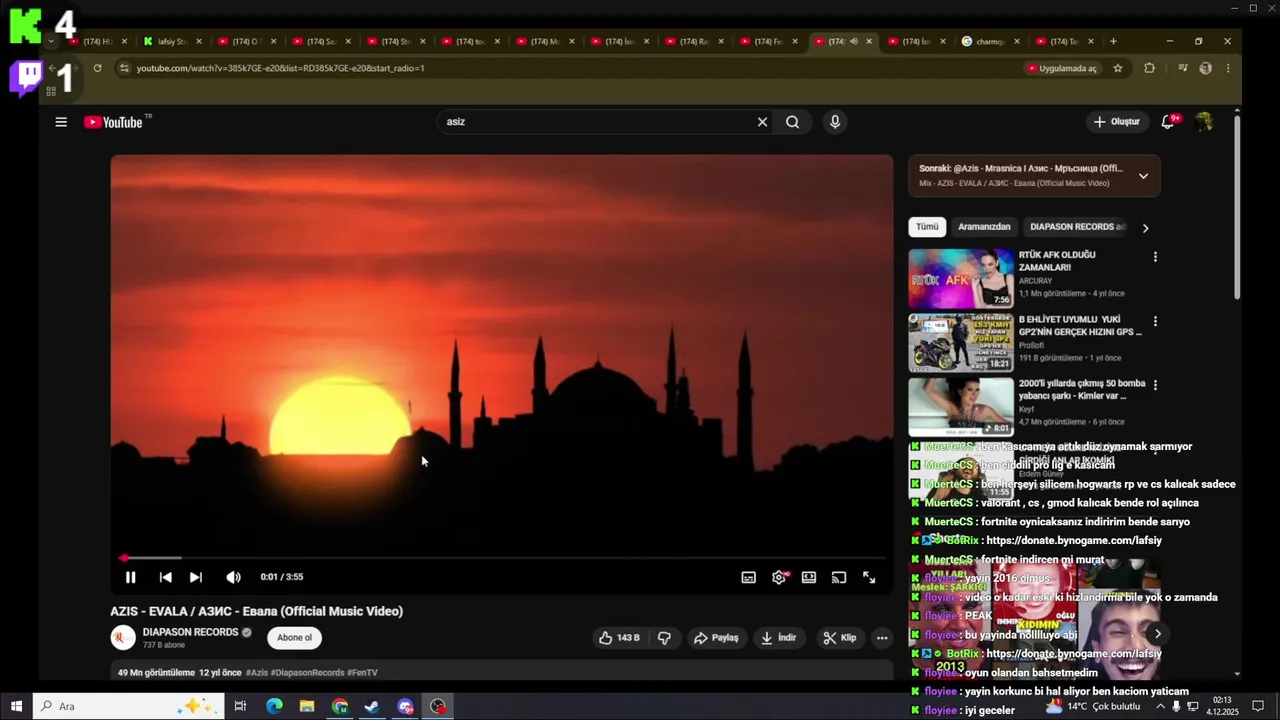This screenshot has height=720, width=1280.
Task: Open the account avatar menu
Action: click(x=1204, y=122)
